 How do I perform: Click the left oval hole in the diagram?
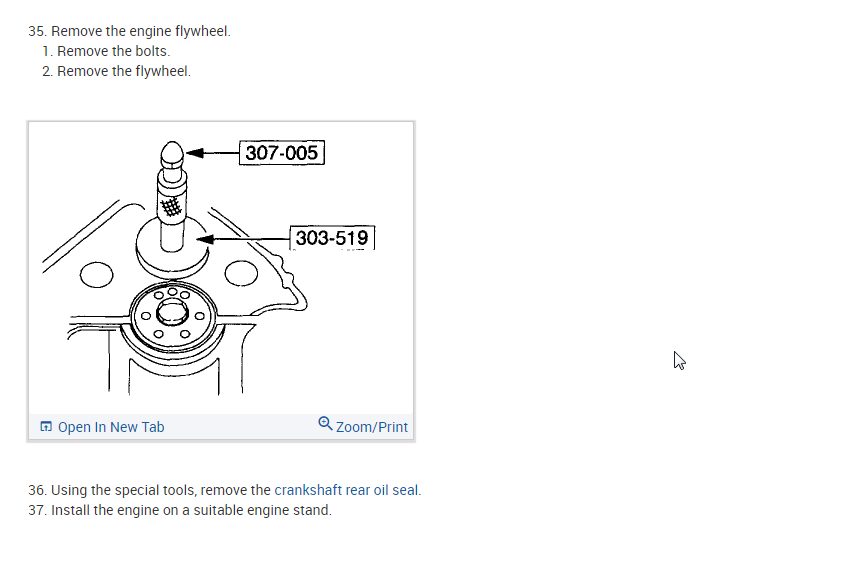(97, 275)
